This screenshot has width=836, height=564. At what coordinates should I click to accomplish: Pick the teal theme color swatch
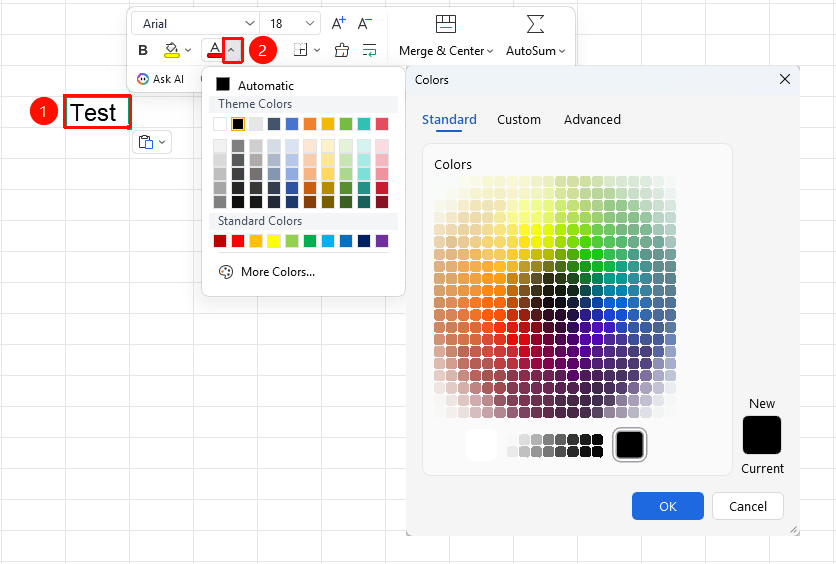(x=364, y=124)
